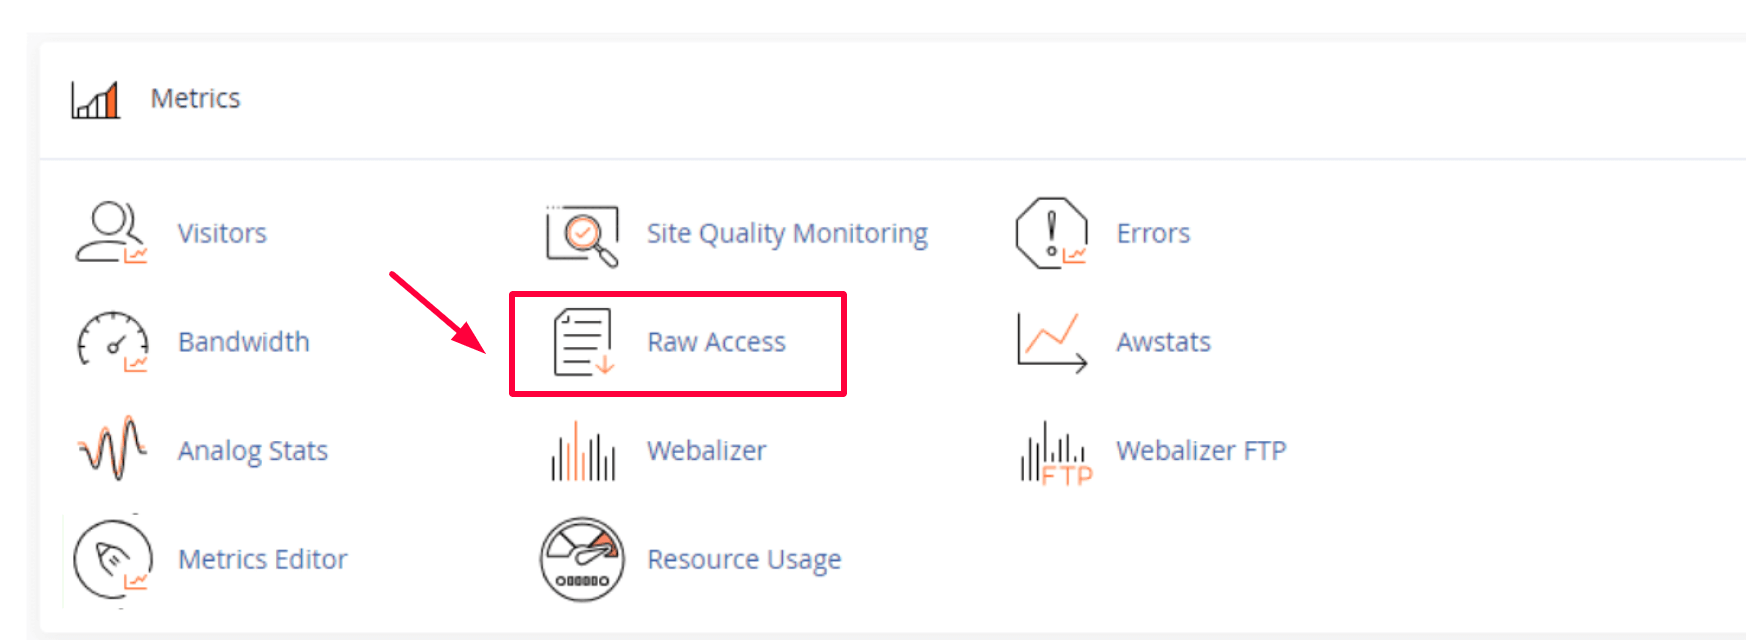Click the Errors warning octagon icon
1746x640 pixels.
coord(1052,233)
